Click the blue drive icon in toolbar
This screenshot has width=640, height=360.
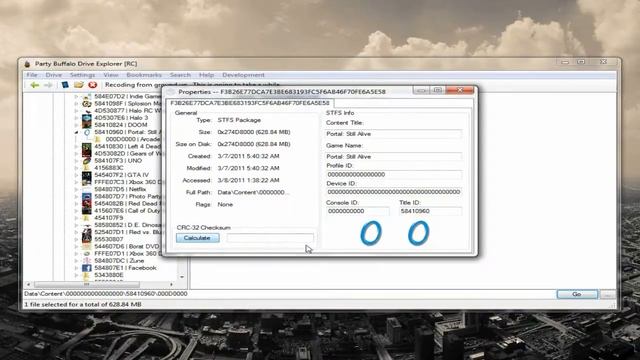(65, 85)
